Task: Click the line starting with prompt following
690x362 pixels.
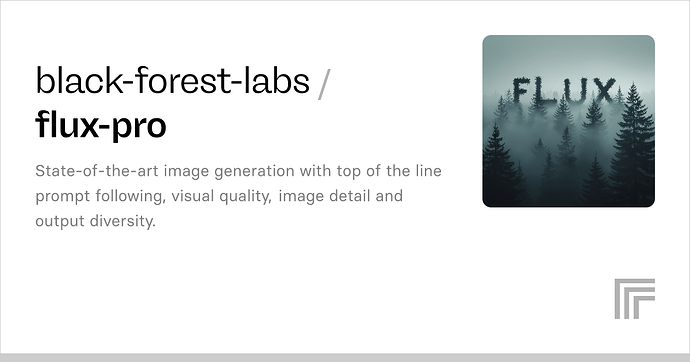Action: click(219, 196)
